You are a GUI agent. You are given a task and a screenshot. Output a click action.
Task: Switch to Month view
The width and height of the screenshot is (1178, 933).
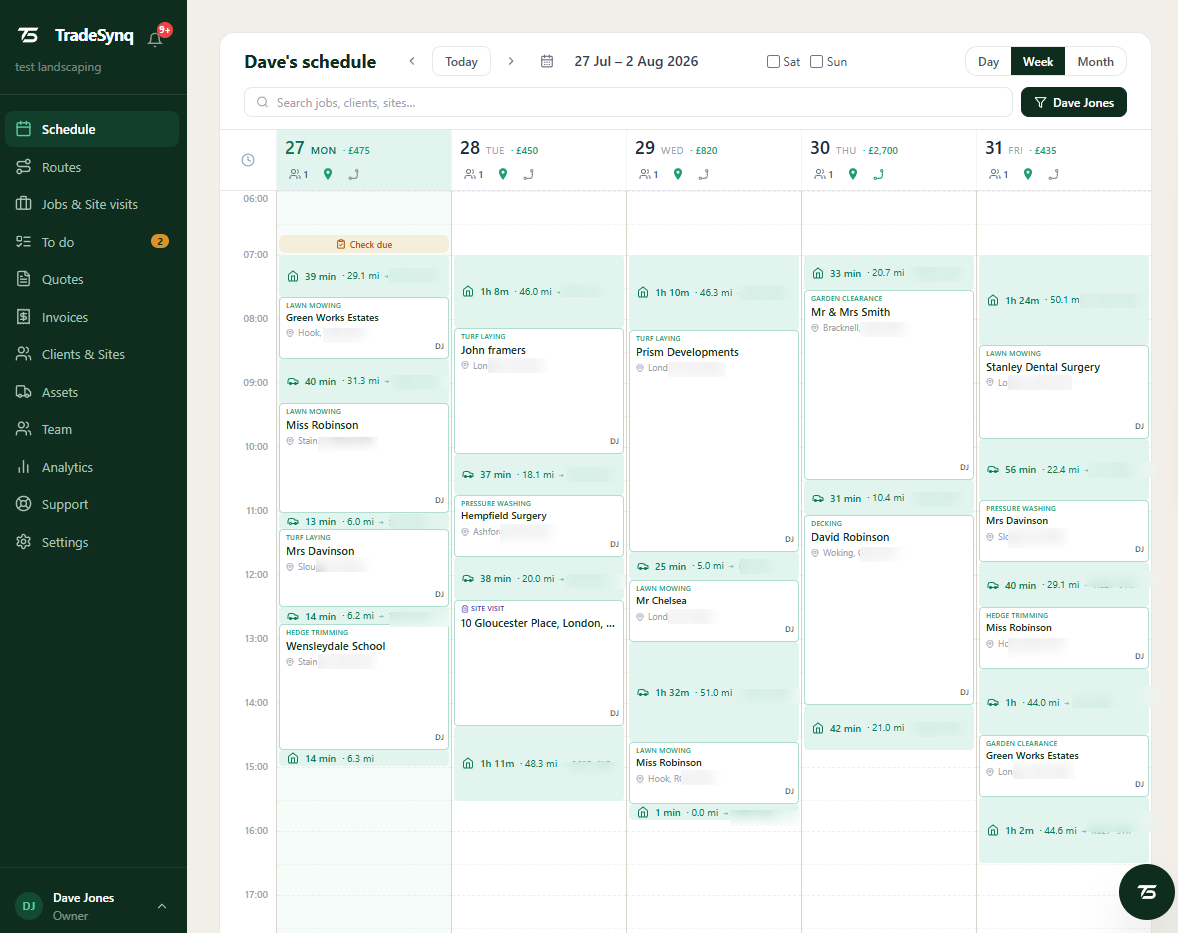click(1095, 62)
